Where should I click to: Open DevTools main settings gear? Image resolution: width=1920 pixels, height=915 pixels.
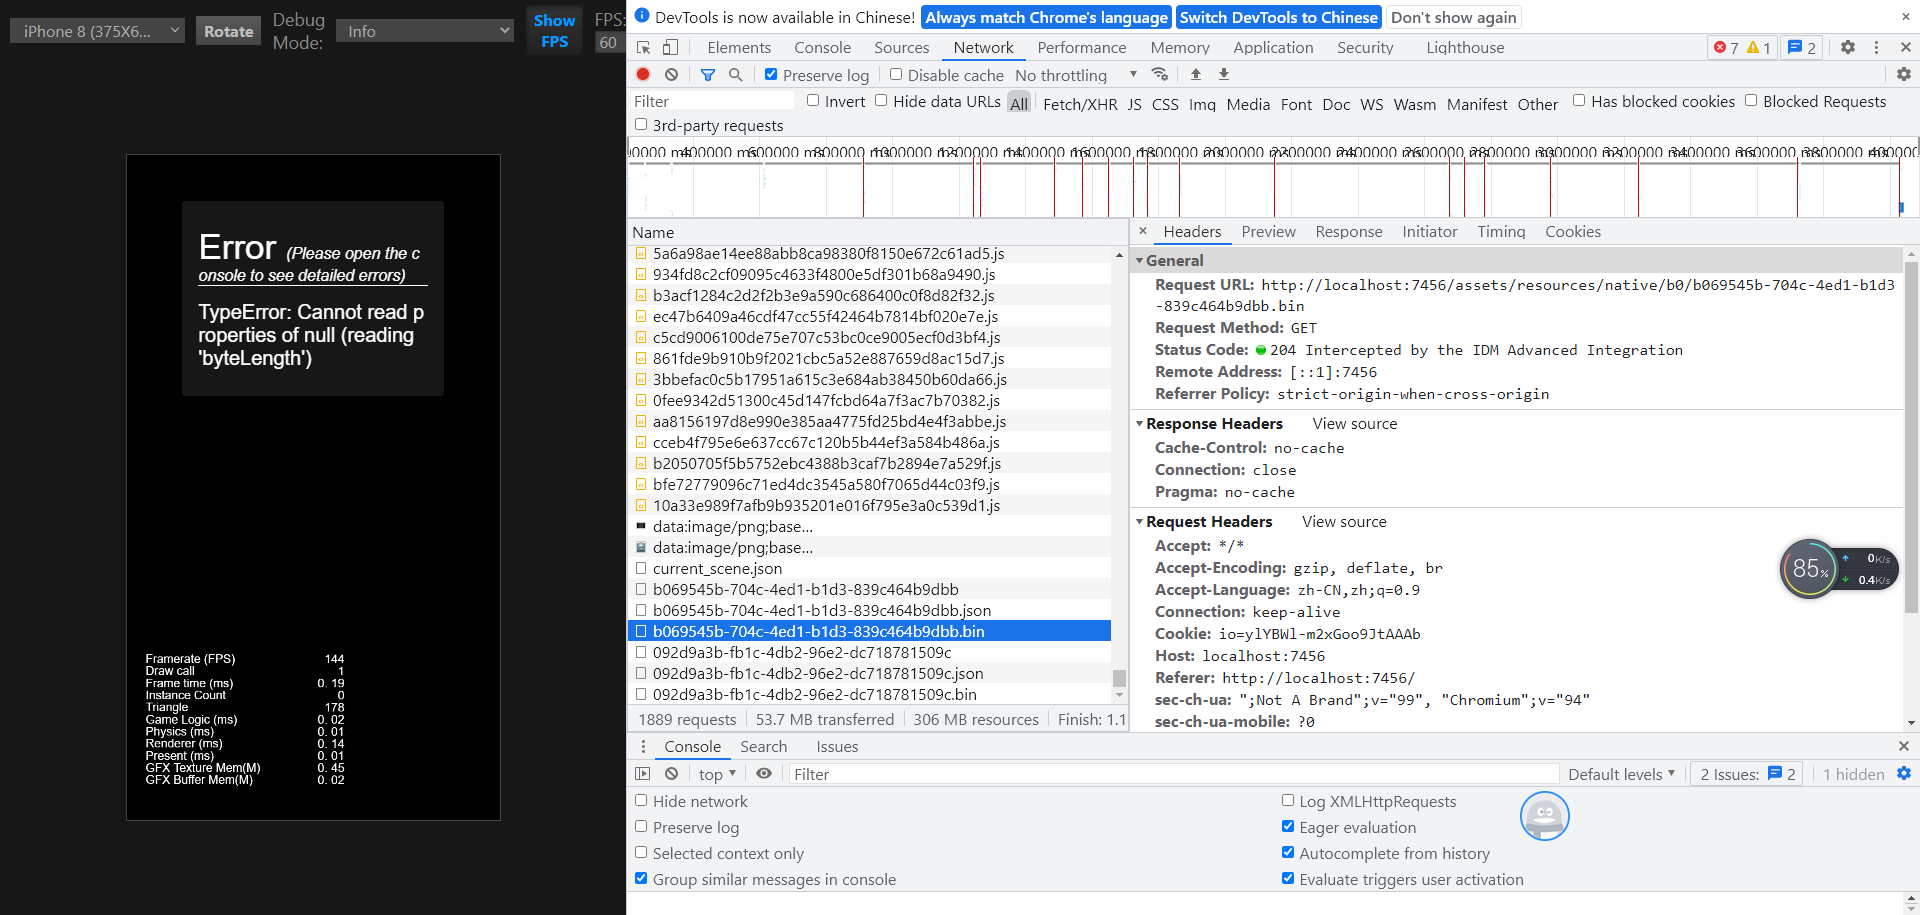click(x=1848, y=47)
